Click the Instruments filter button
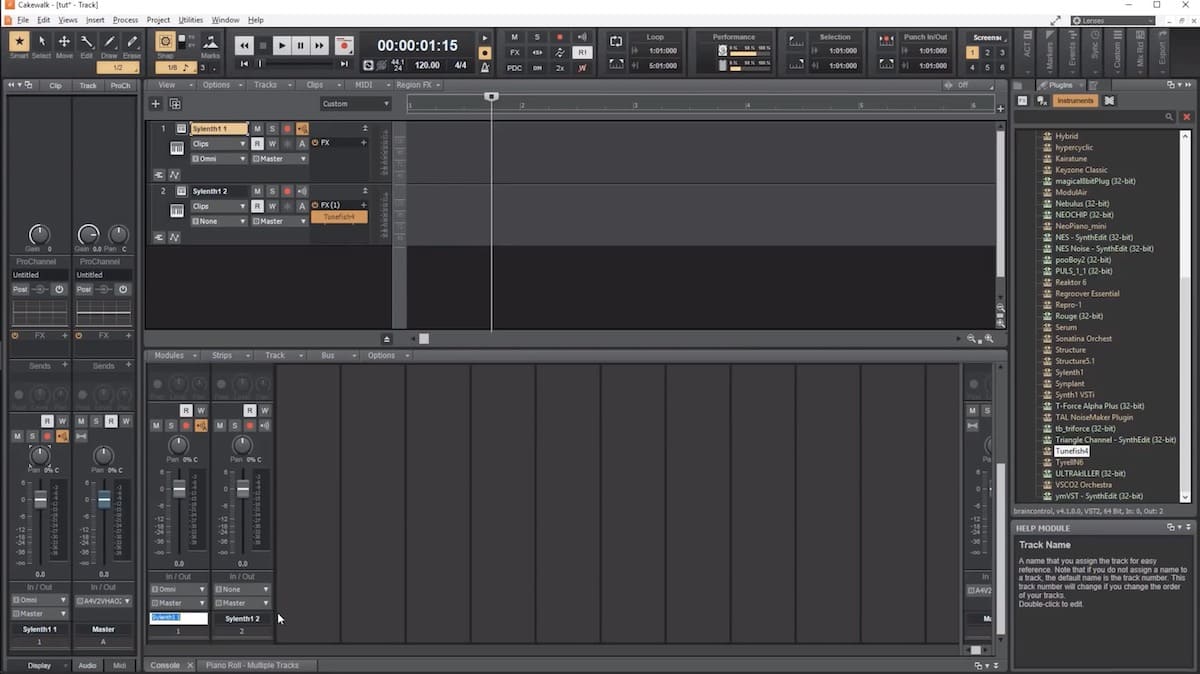 point(1076,101)
